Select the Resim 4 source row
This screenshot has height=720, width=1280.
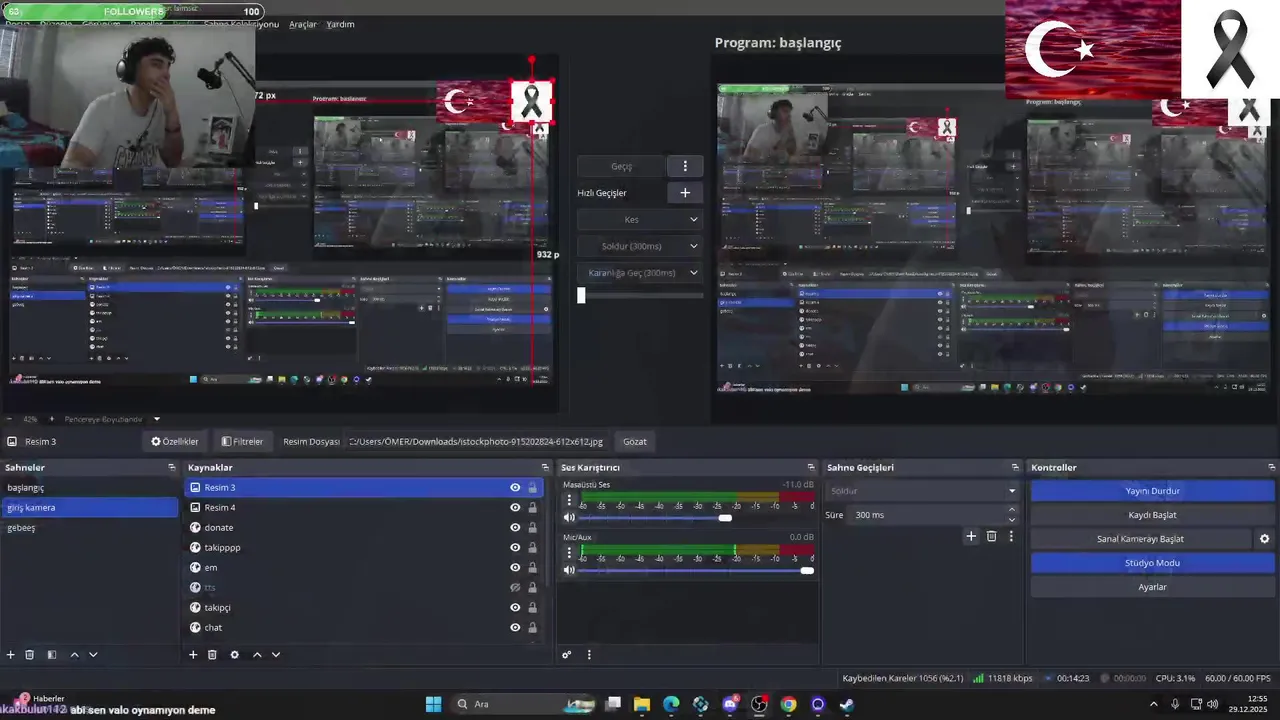click(365, 507)
